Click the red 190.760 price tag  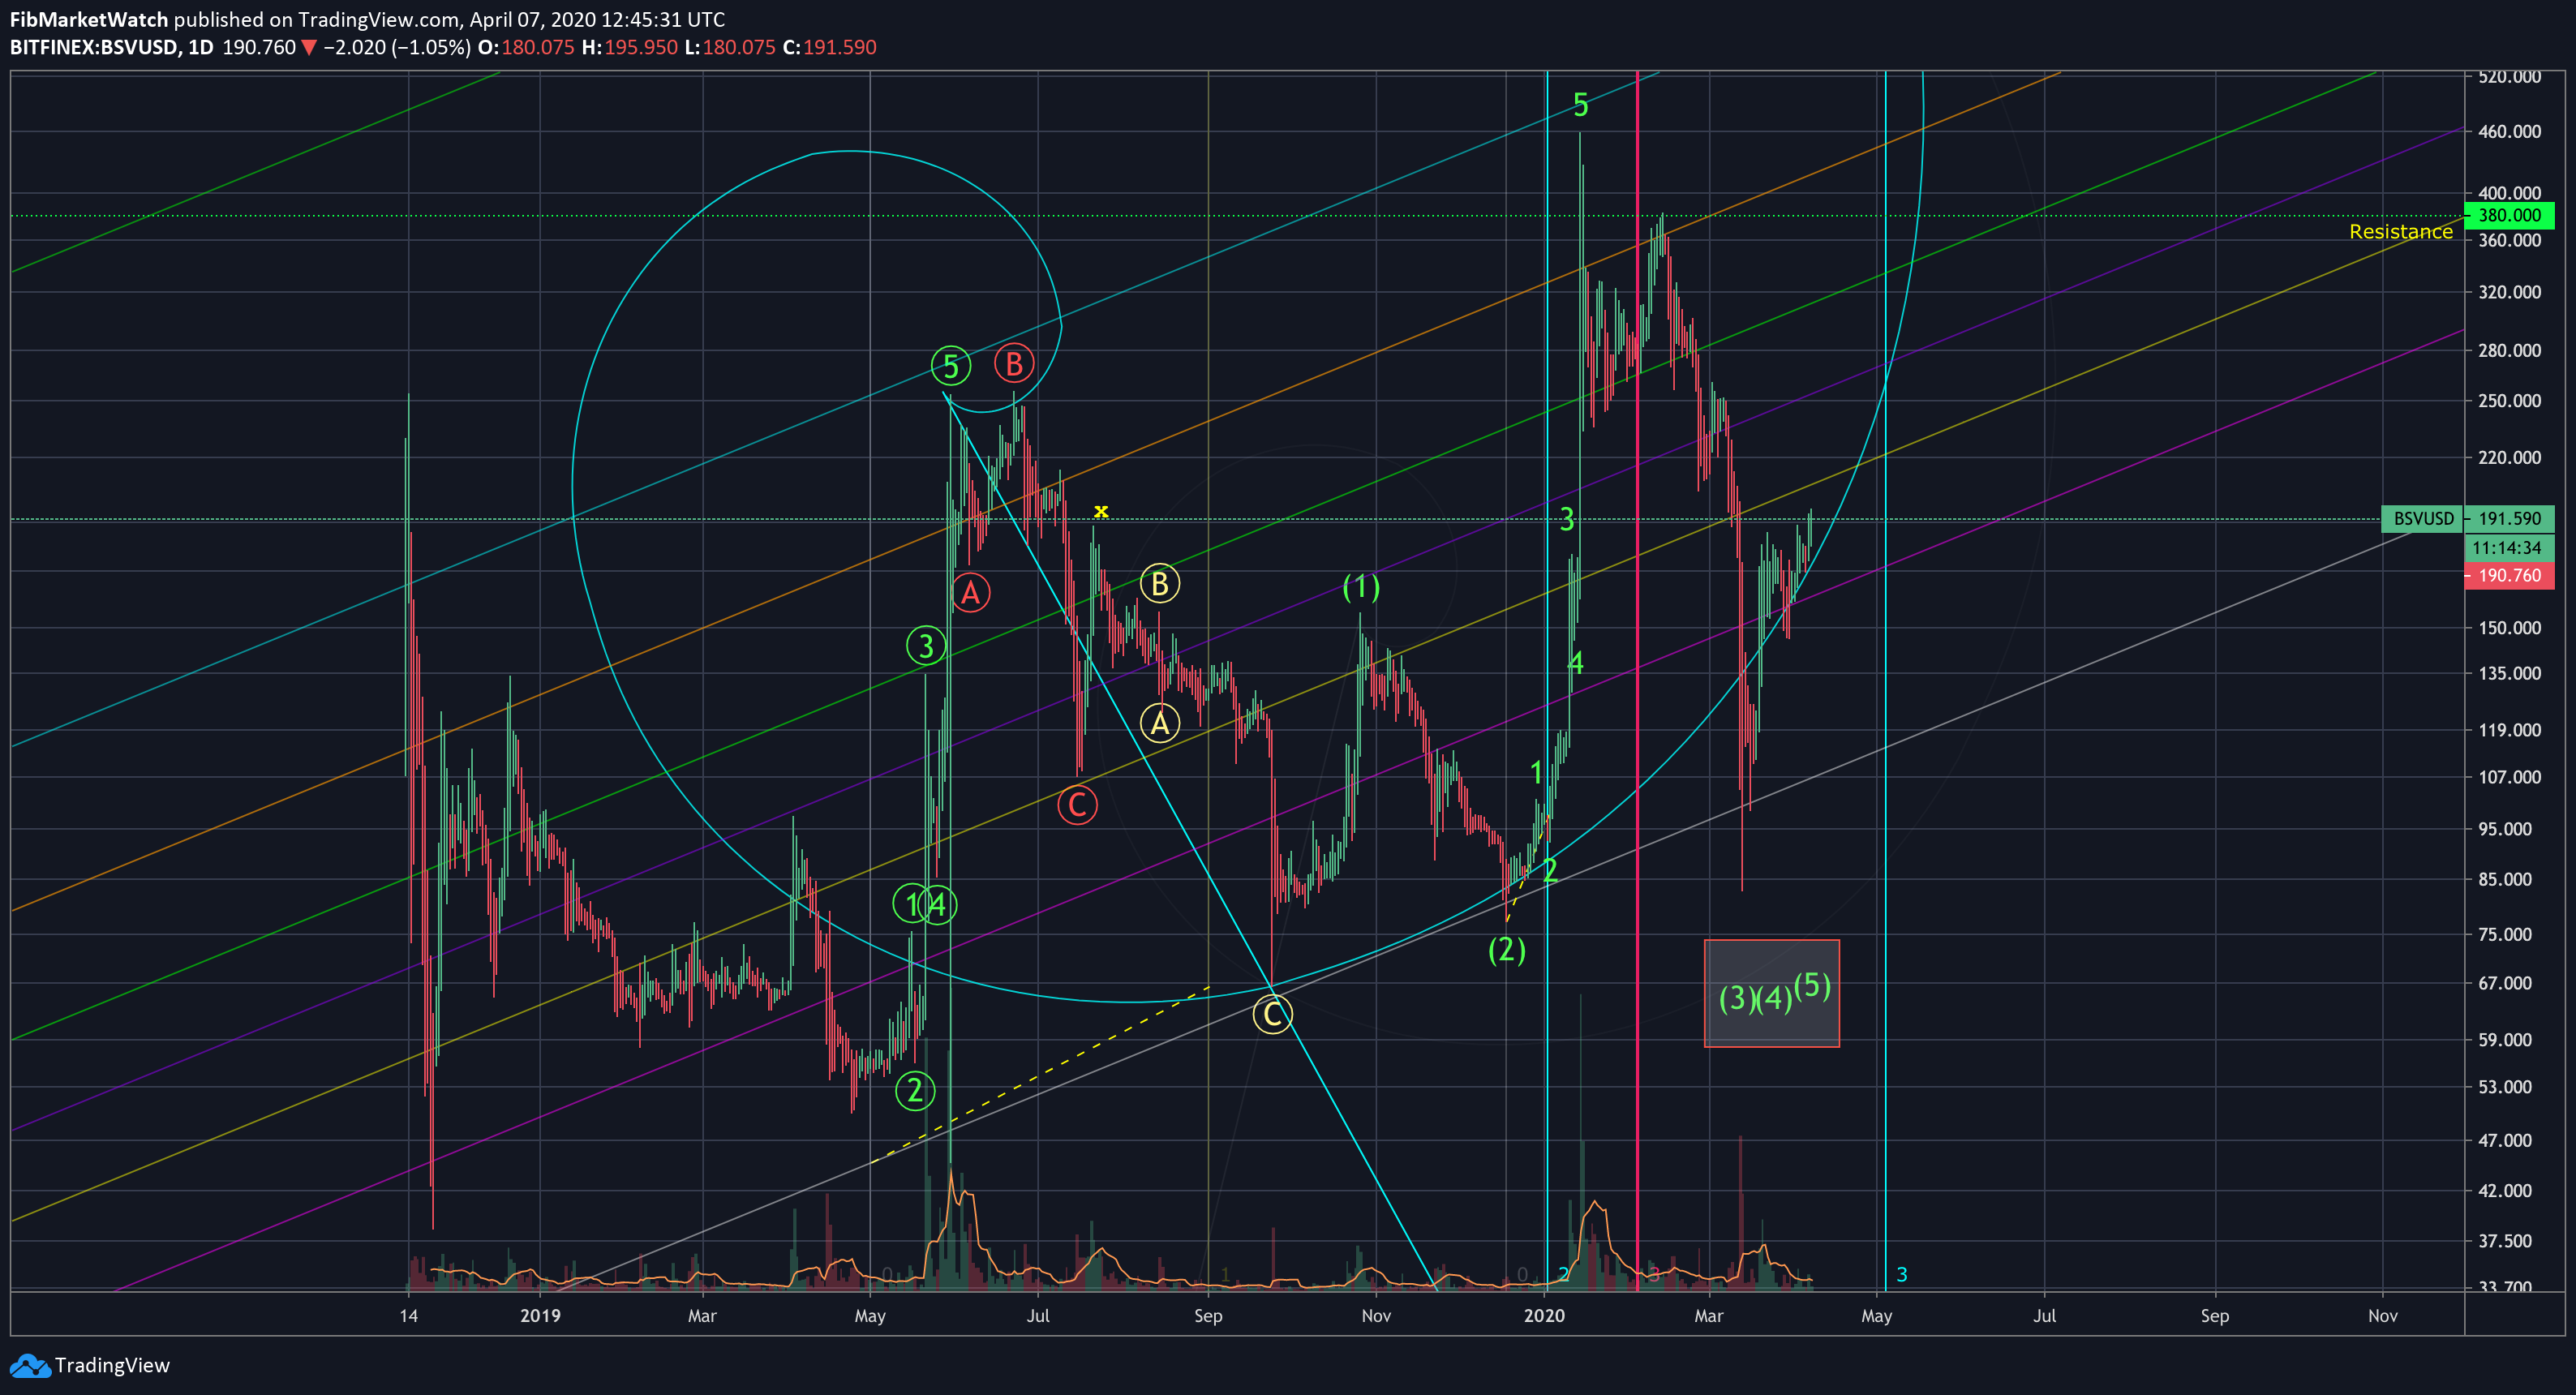point(2509,576)
